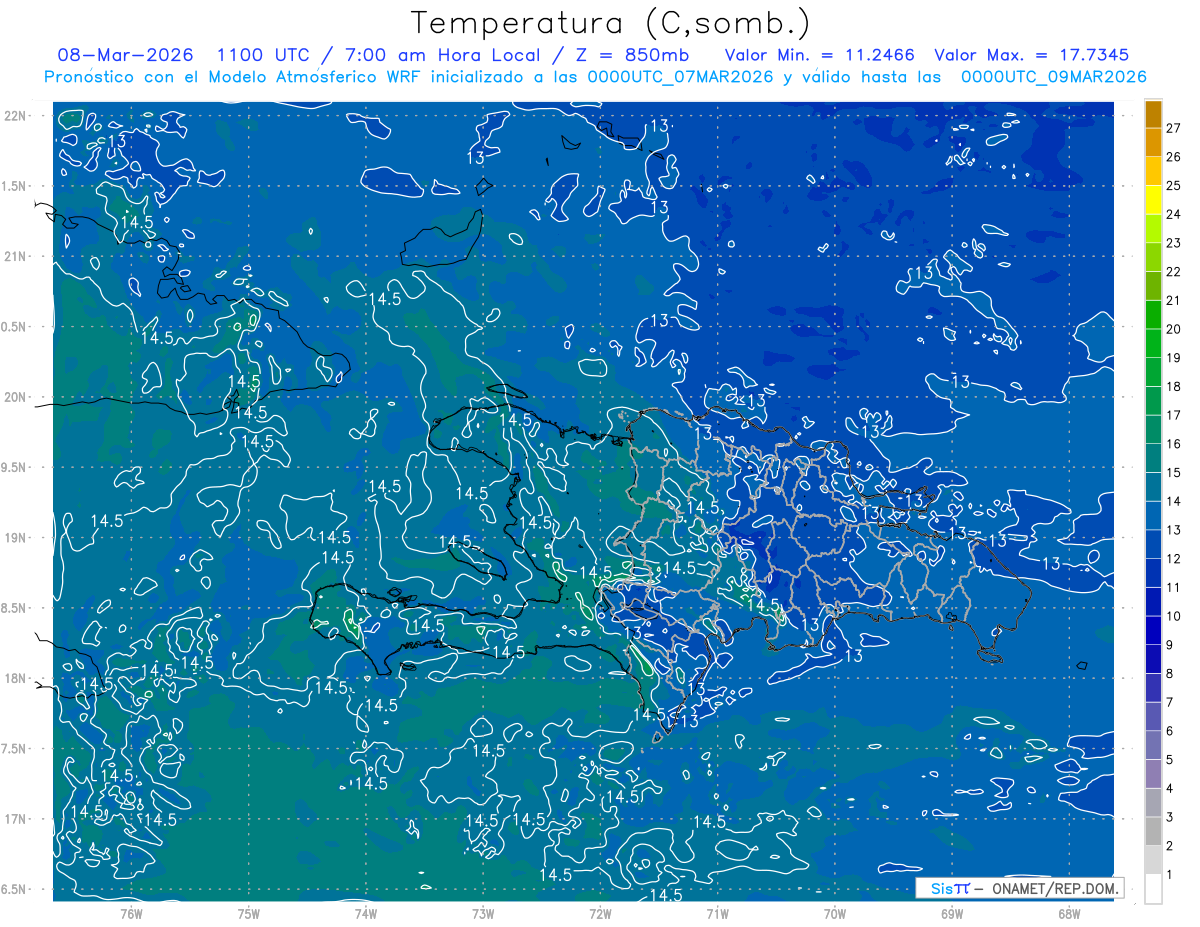Click the '75W' longitude axis label
1200x927 pixels.
click(x=248, y=914)
